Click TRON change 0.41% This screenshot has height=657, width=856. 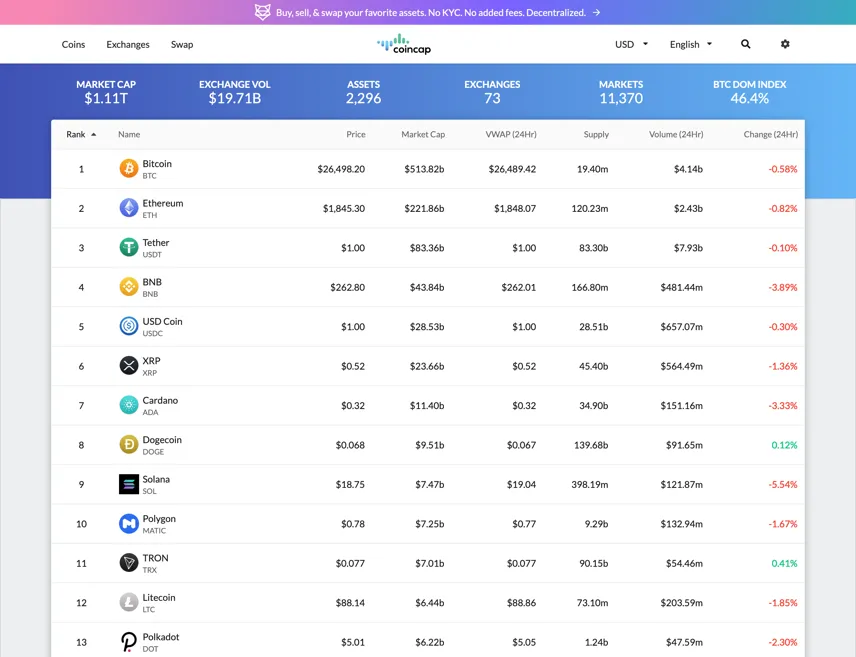(x=784, y=563)
